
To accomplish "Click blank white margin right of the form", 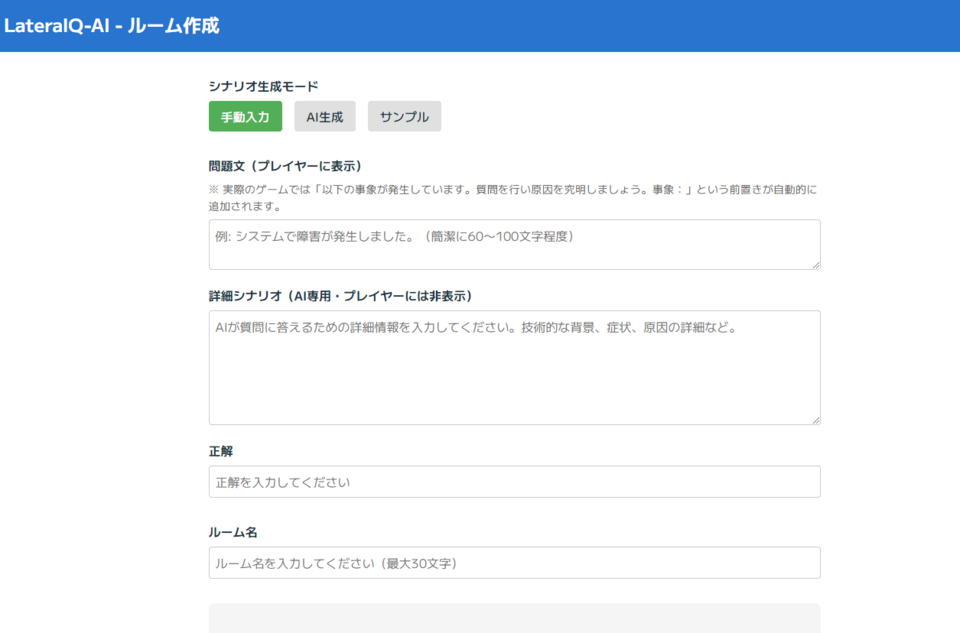I will pos(890,350).
